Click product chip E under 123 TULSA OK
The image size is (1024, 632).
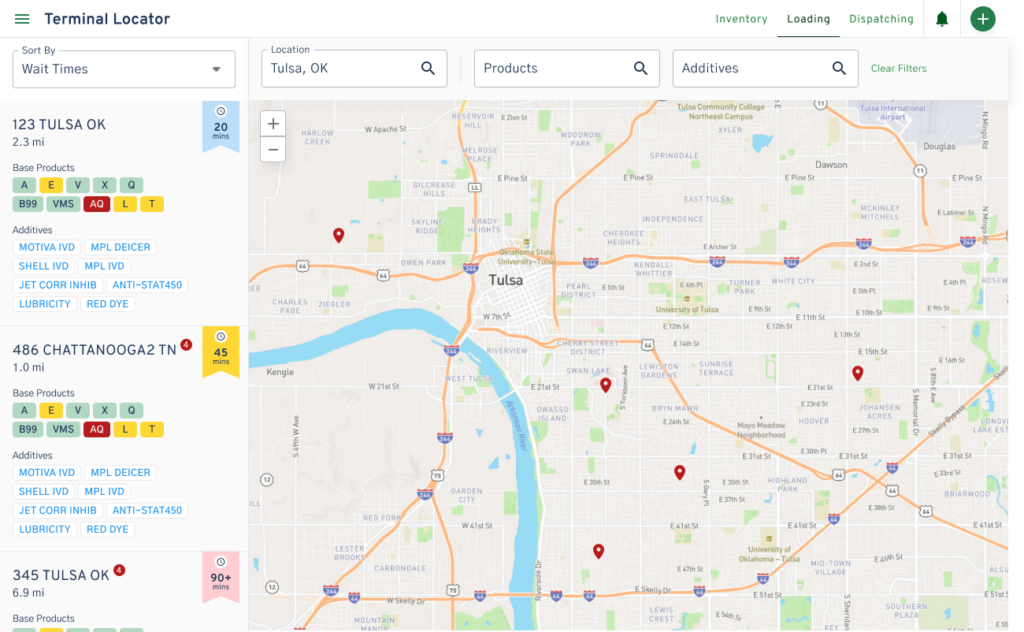click(x=51, y=185)
